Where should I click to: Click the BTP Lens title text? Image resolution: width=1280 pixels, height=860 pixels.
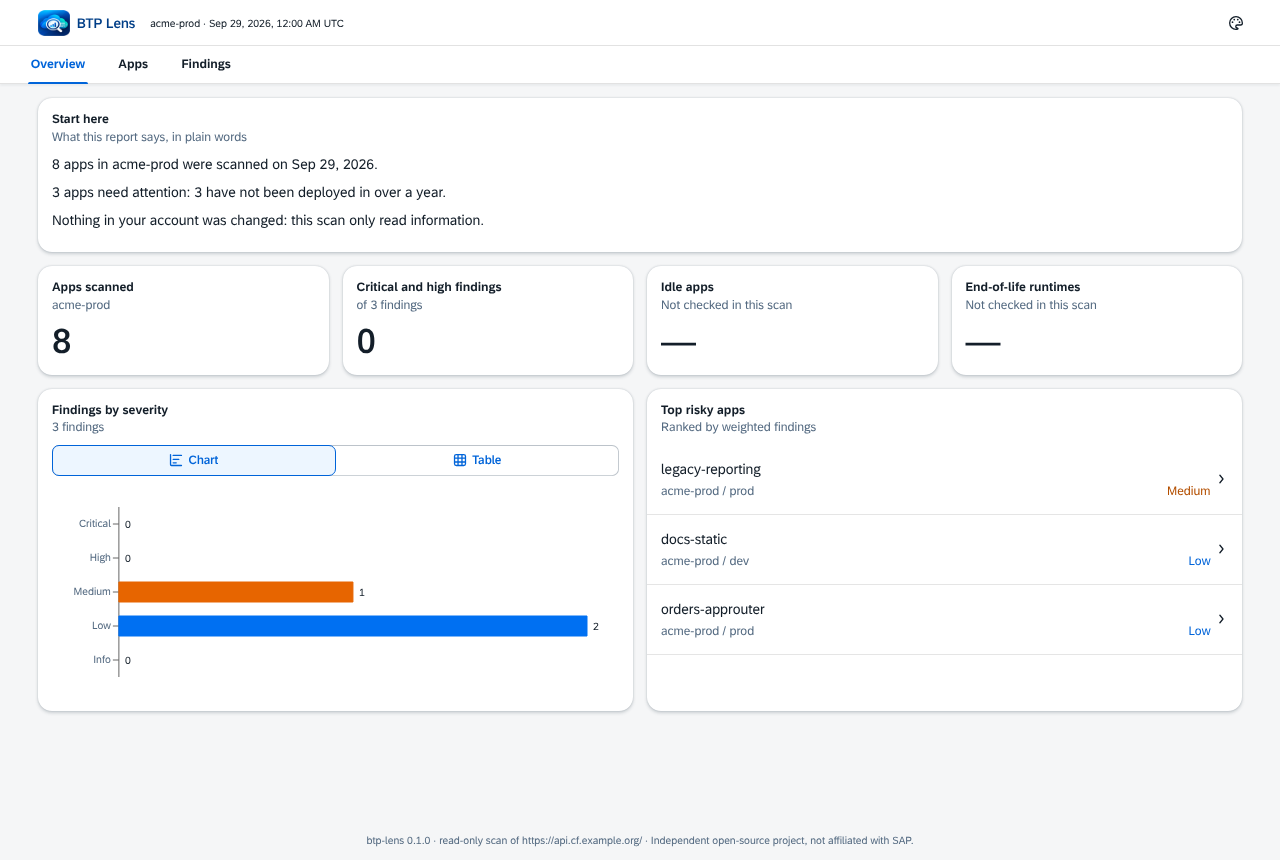tap(106, 23)
